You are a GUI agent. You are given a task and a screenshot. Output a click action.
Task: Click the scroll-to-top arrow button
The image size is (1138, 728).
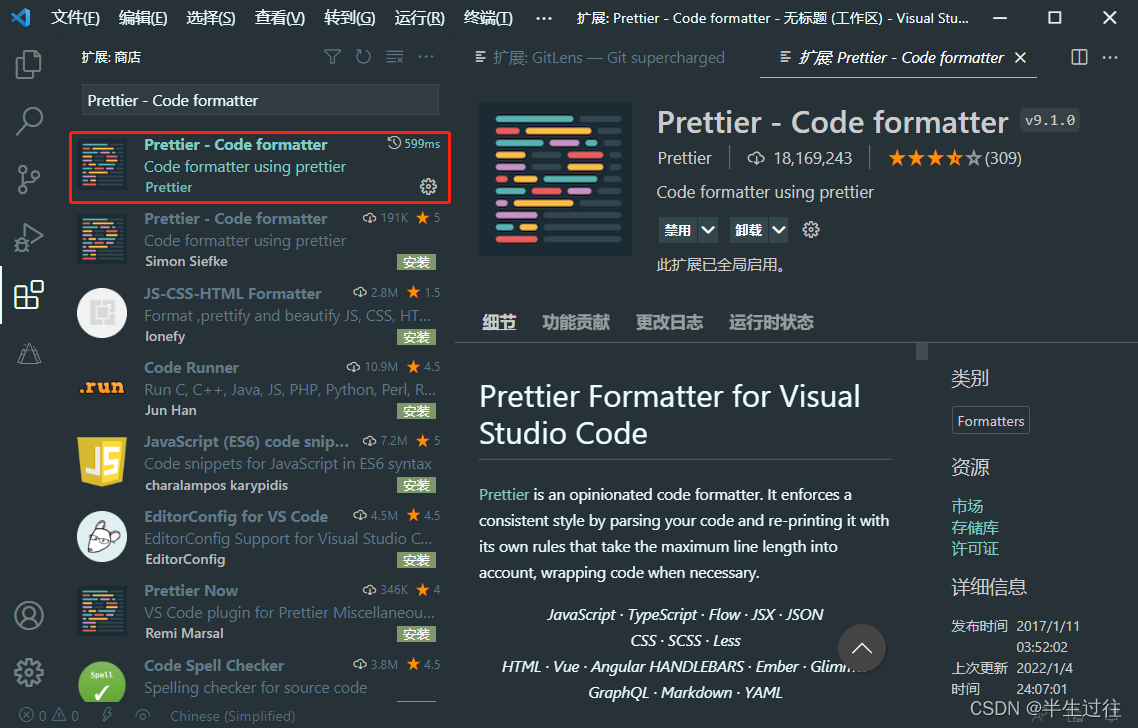(x=861, y=648)
